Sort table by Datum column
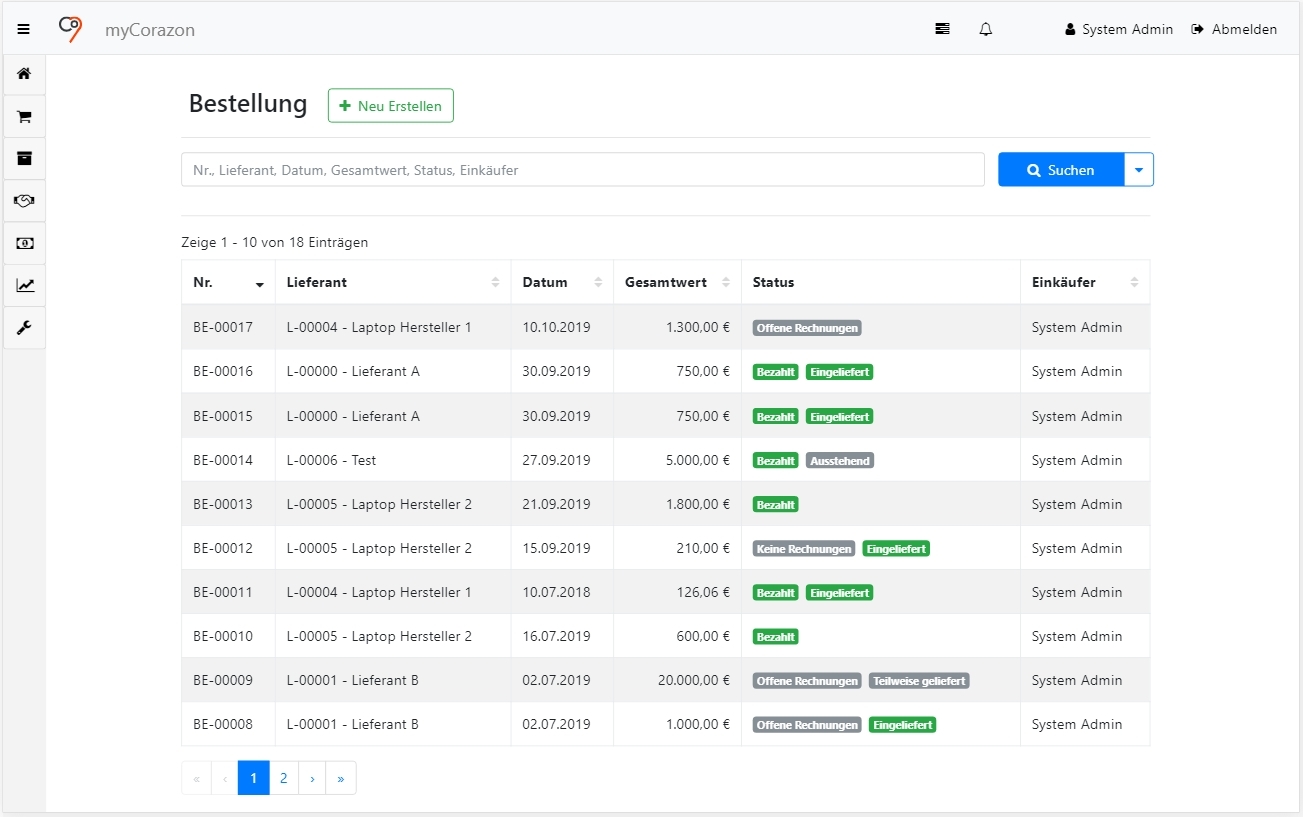The height and width of the screenshot is (817, 1303). click(561, 283)
